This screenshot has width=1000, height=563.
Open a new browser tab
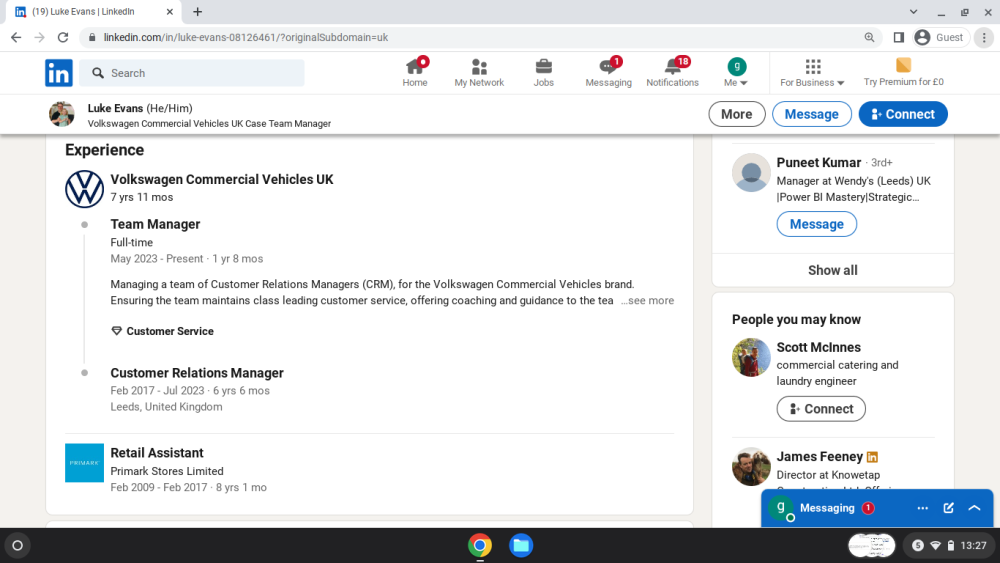tap(198, 11)
